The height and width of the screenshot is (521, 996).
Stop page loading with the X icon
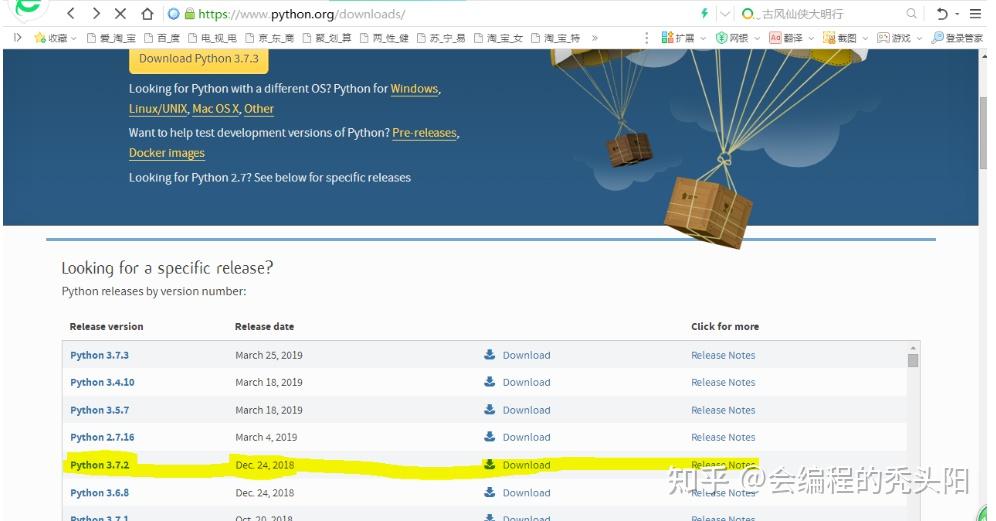click(120, 13)
